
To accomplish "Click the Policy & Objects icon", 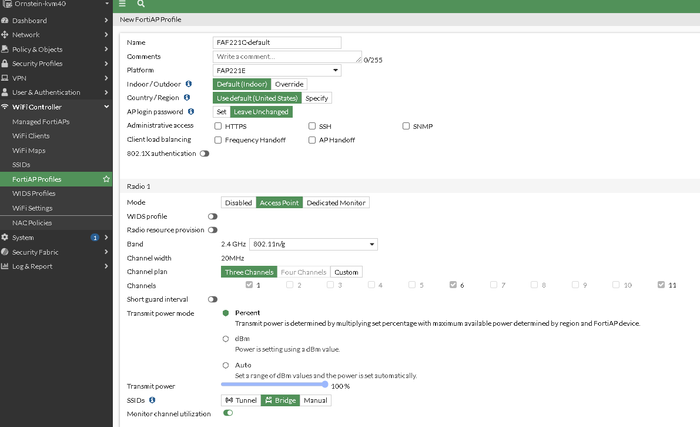I will click(5, 49).
